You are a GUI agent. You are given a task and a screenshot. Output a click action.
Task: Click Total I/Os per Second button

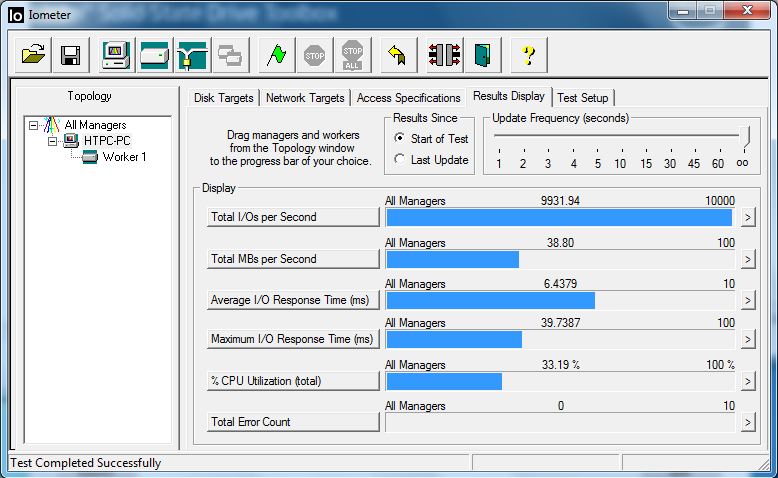[293, 217]
